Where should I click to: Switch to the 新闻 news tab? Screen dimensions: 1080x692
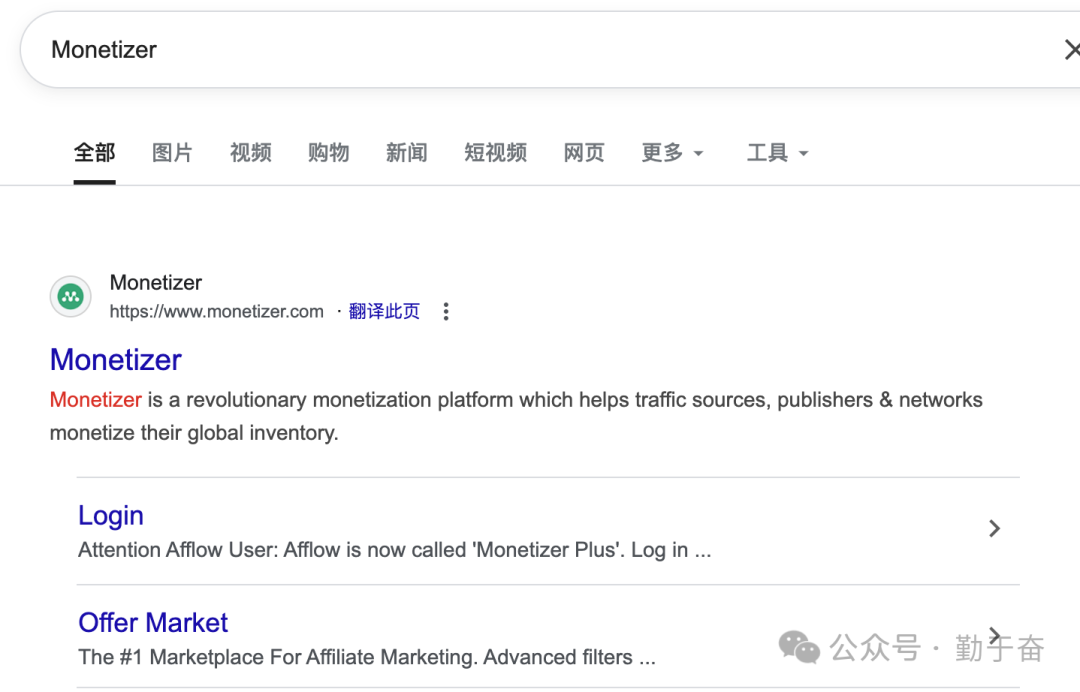coord(407,152)
